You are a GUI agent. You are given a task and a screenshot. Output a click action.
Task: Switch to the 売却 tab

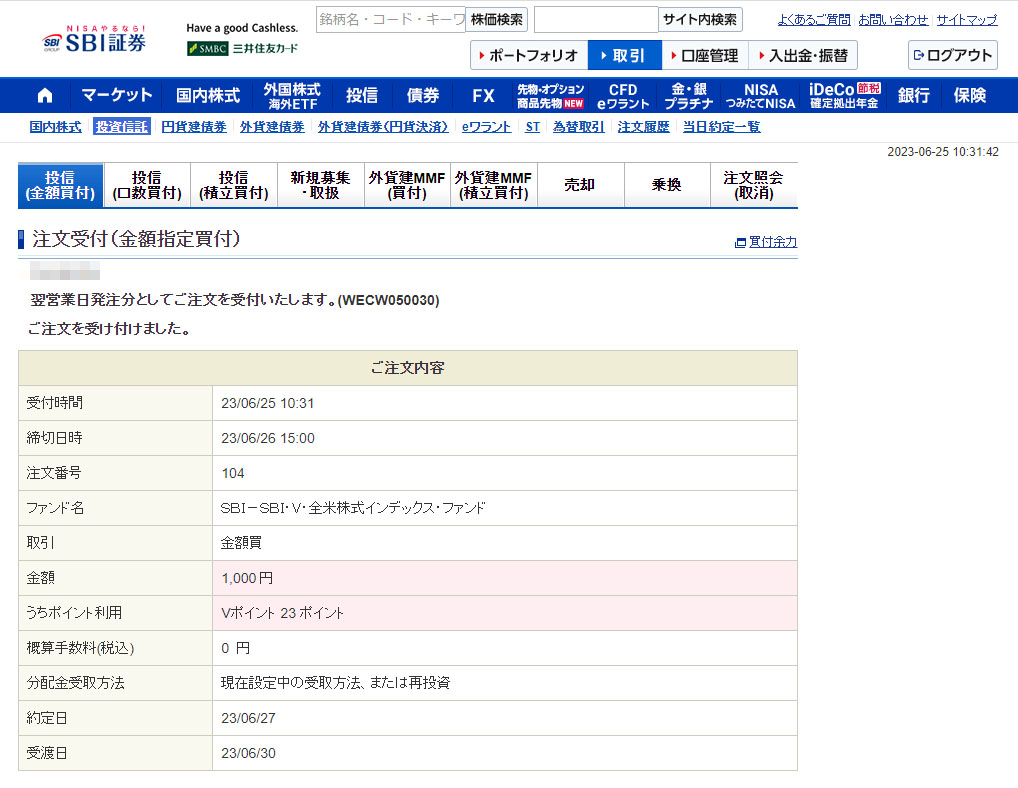[580, 185]
